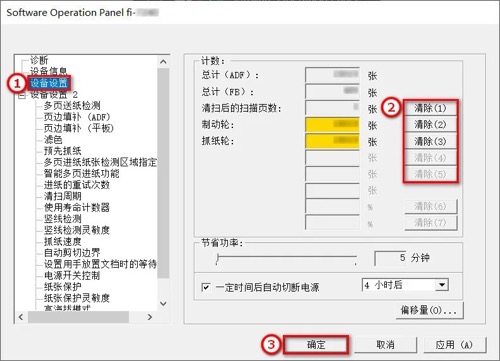Click the greyed 清除(5) button
Image resolution: width=500 pixels, height=361 pixels.
pyautogui.click(x=430, y=174)
